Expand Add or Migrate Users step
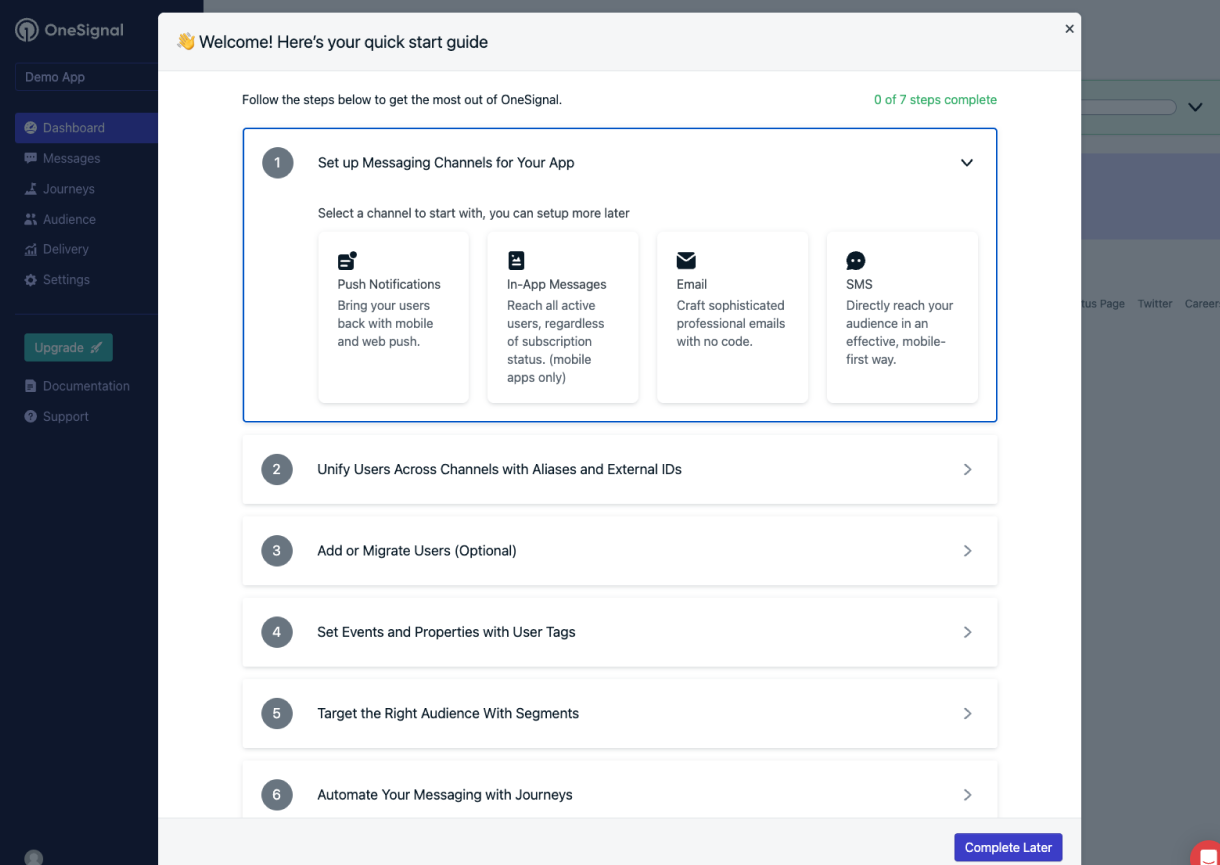This screenshot has width=1220, height=865. [x=620, y=551]
